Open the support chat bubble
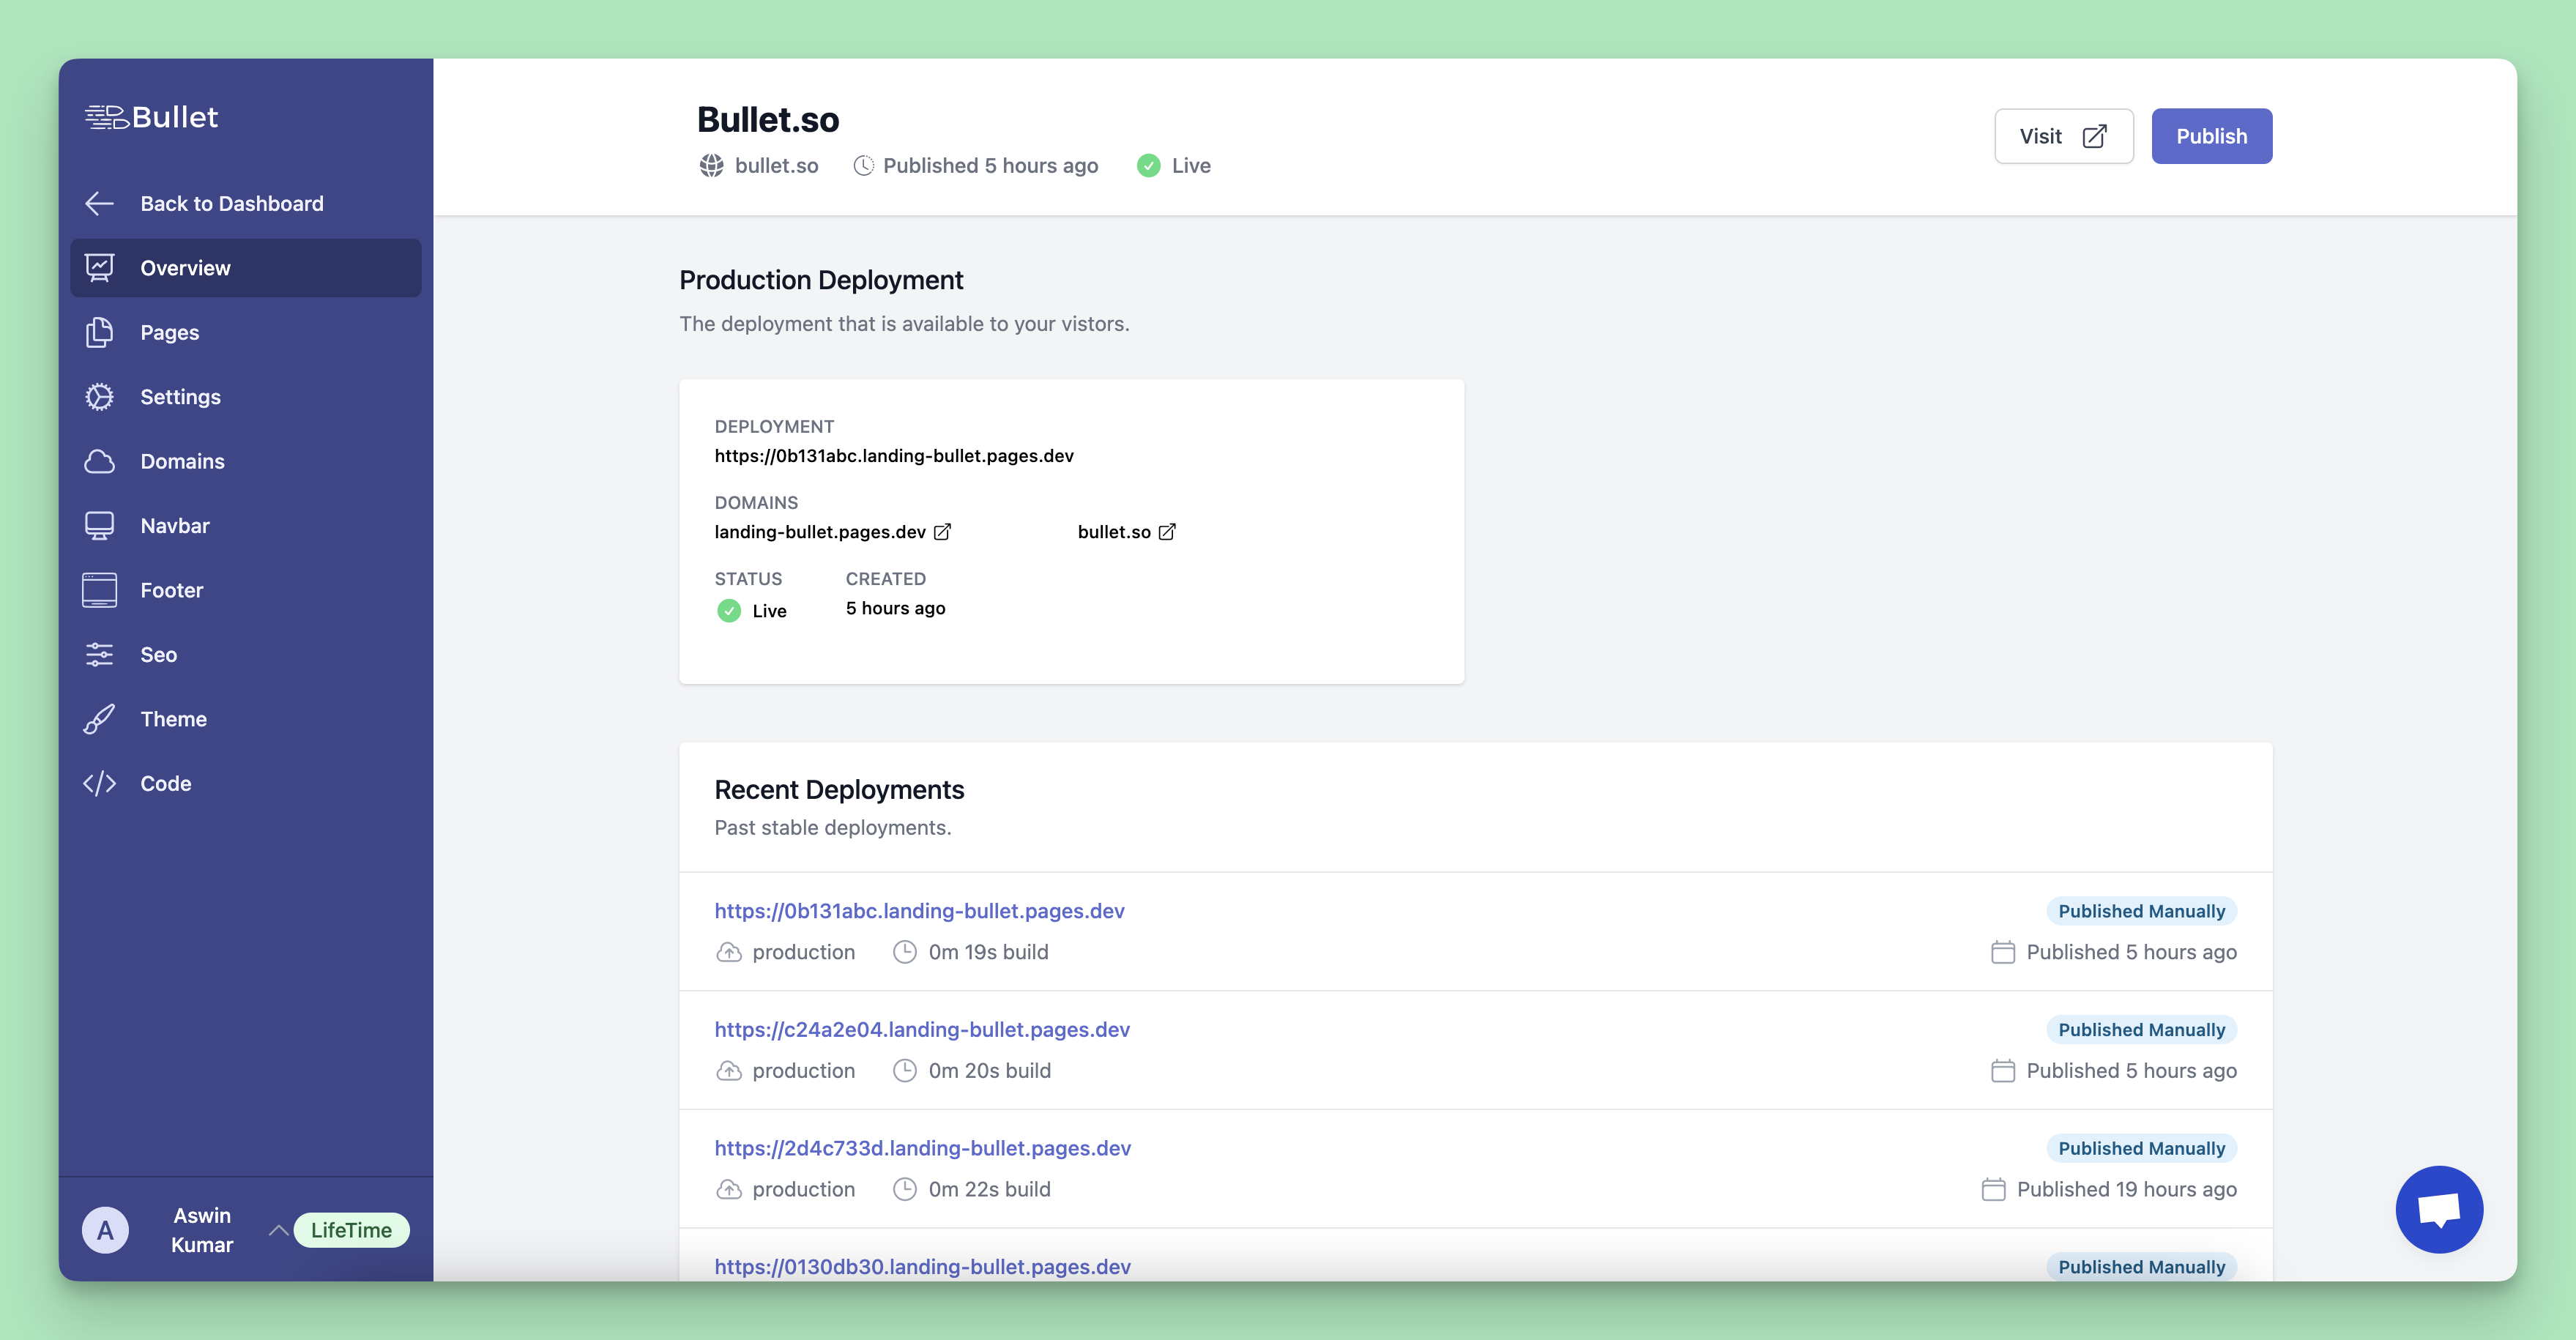This screenshot has height=1340, width=2576. coord(2439,1209)
